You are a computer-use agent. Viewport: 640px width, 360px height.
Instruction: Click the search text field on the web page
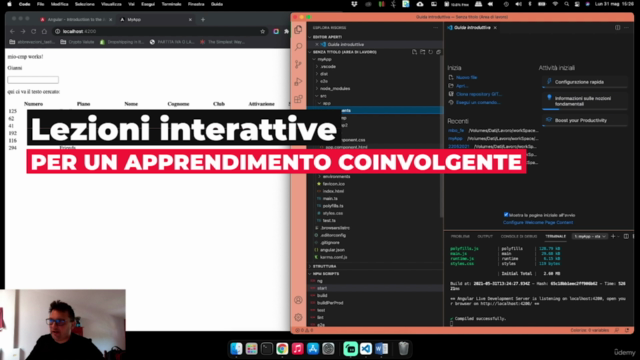(x=33, y=80)
